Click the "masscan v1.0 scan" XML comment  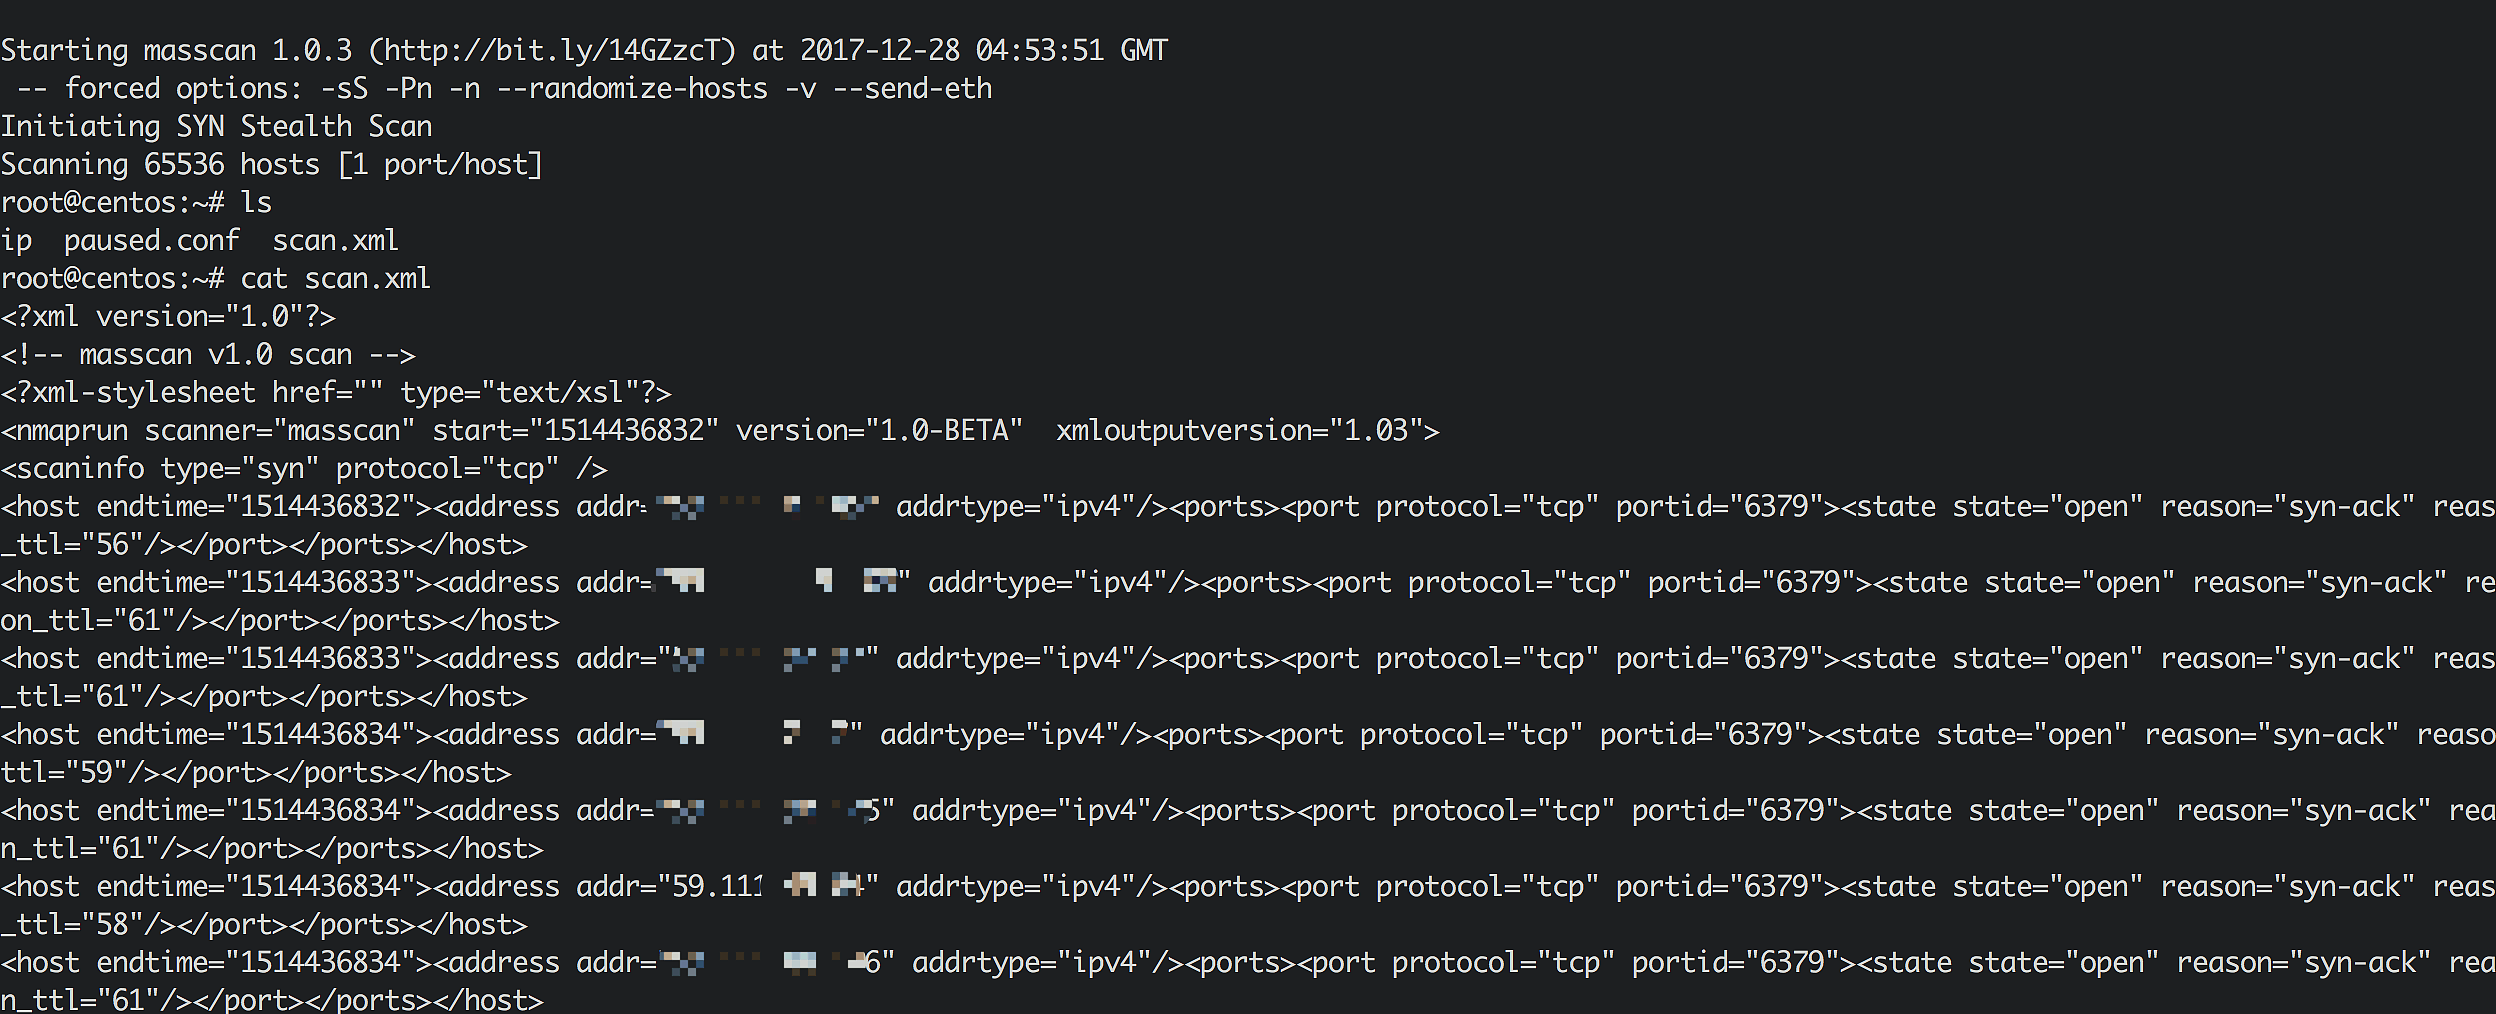(x=216, y=355)
